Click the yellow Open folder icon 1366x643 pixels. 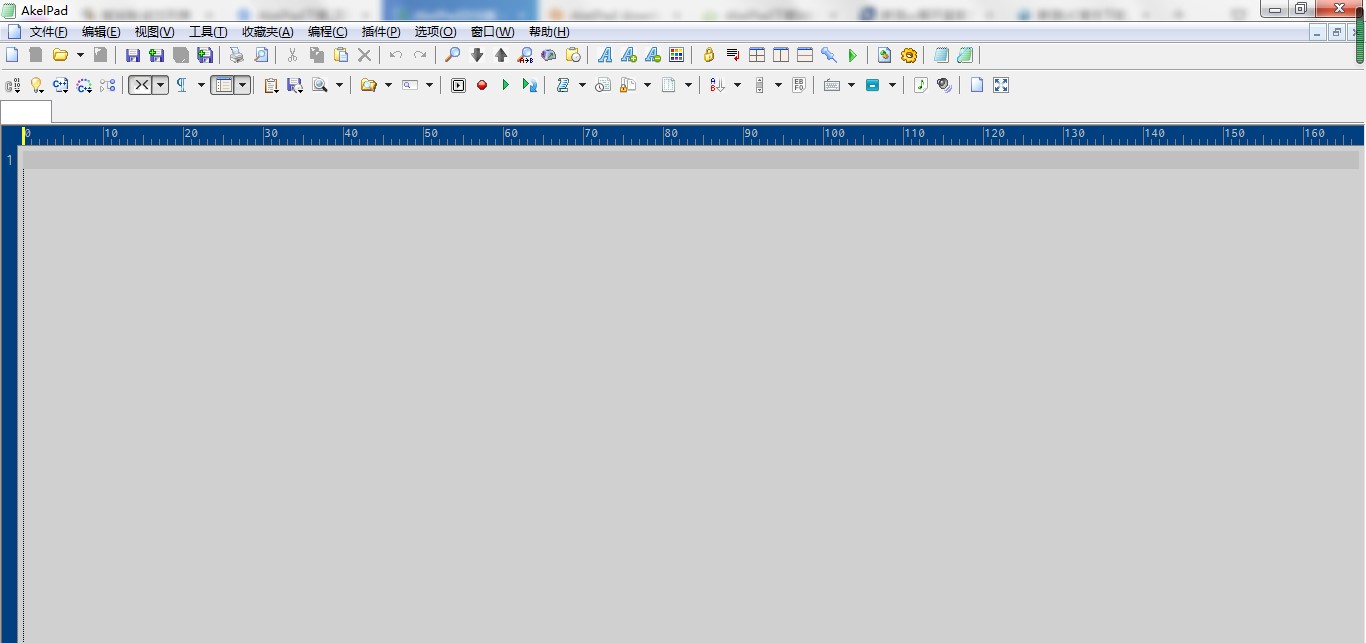pos(60,55)
